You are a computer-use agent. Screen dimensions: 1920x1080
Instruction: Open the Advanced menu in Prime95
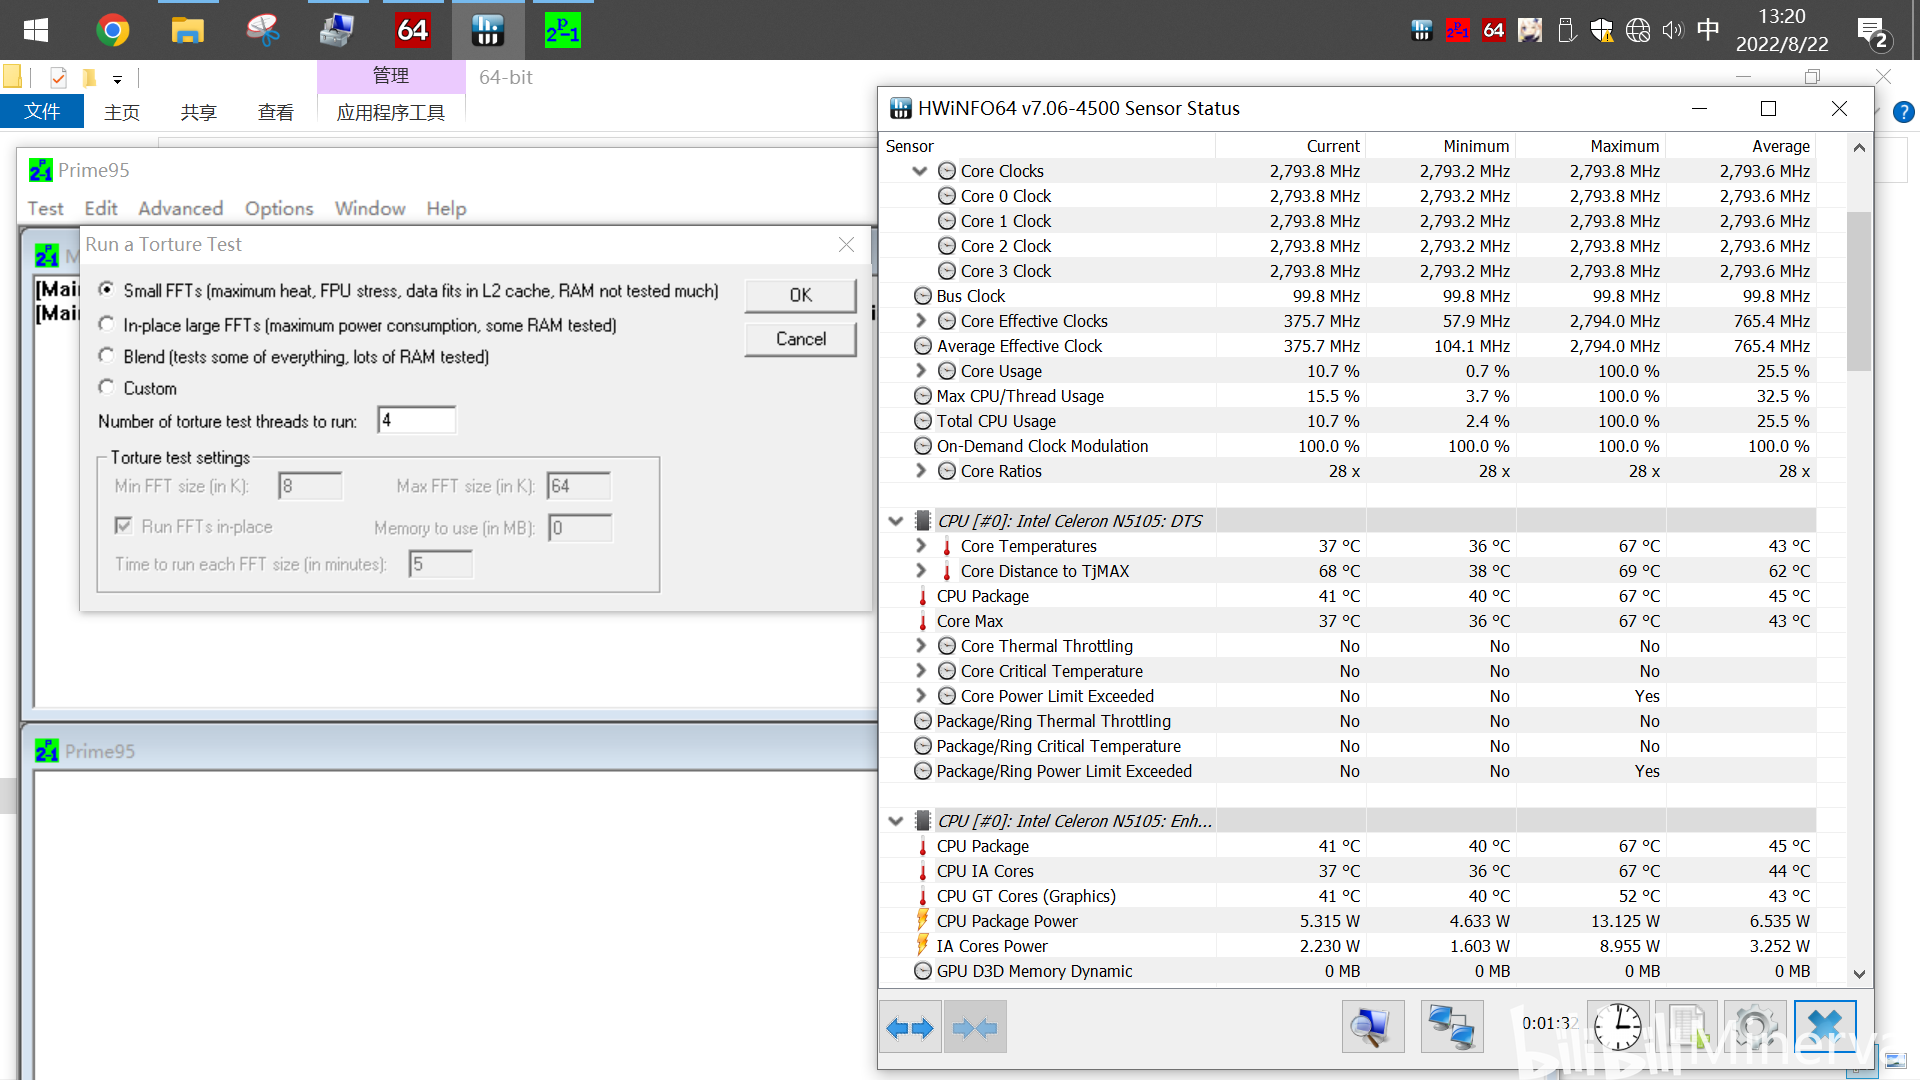click(x=180, y=208)
